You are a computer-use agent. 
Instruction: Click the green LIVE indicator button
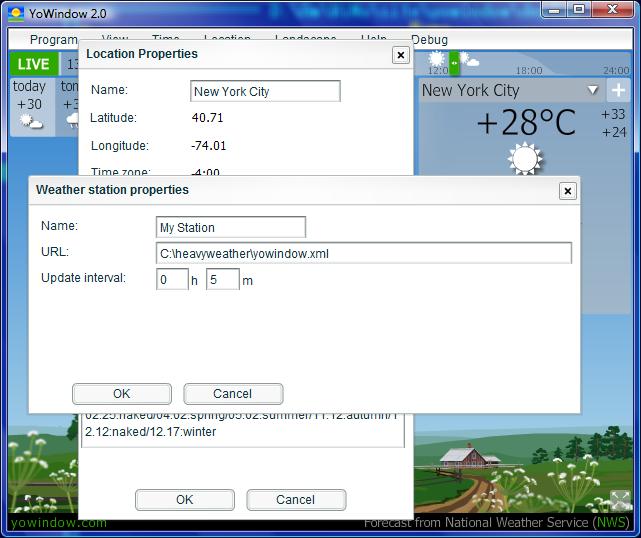(33, 64)
